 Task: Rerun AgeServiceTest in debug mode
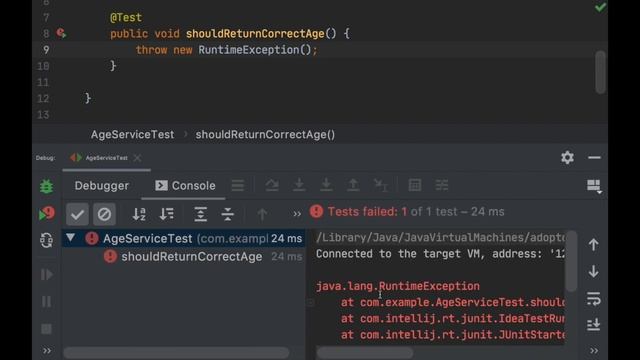tap(47, 187)
